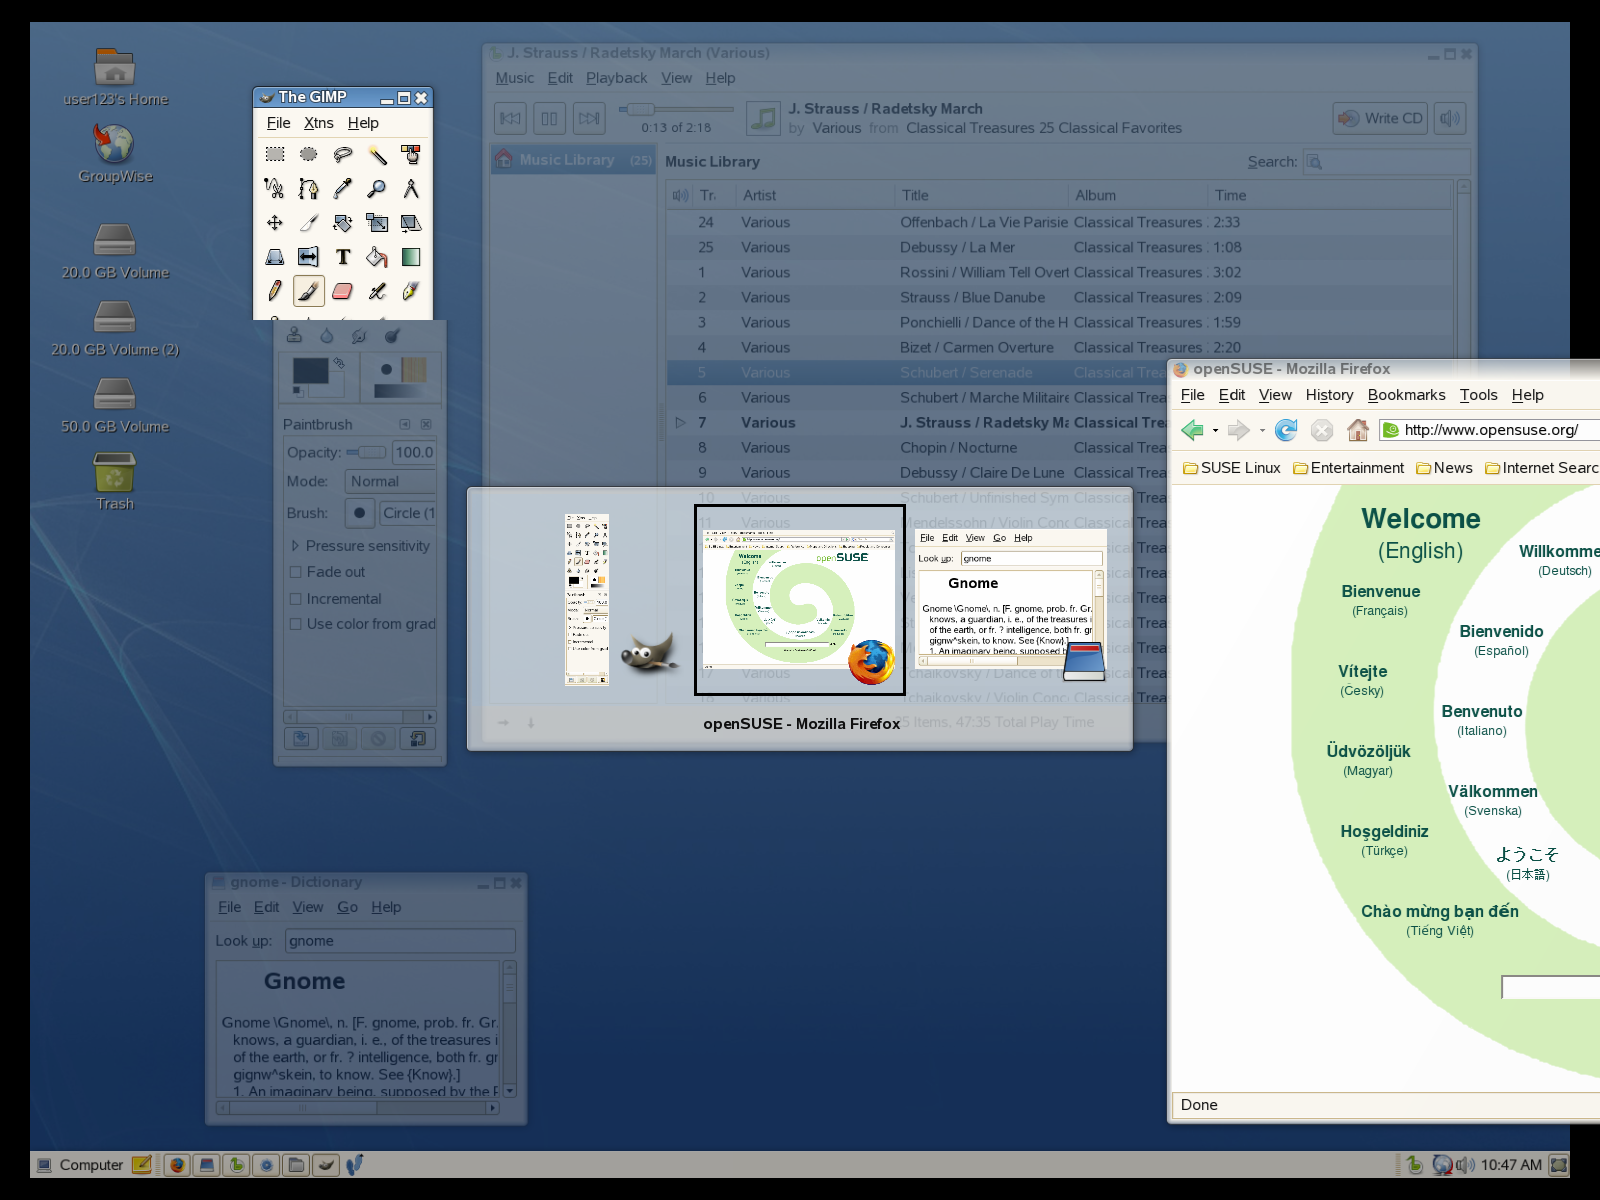Select the Paths tool in GIMP

click(309, 188)
